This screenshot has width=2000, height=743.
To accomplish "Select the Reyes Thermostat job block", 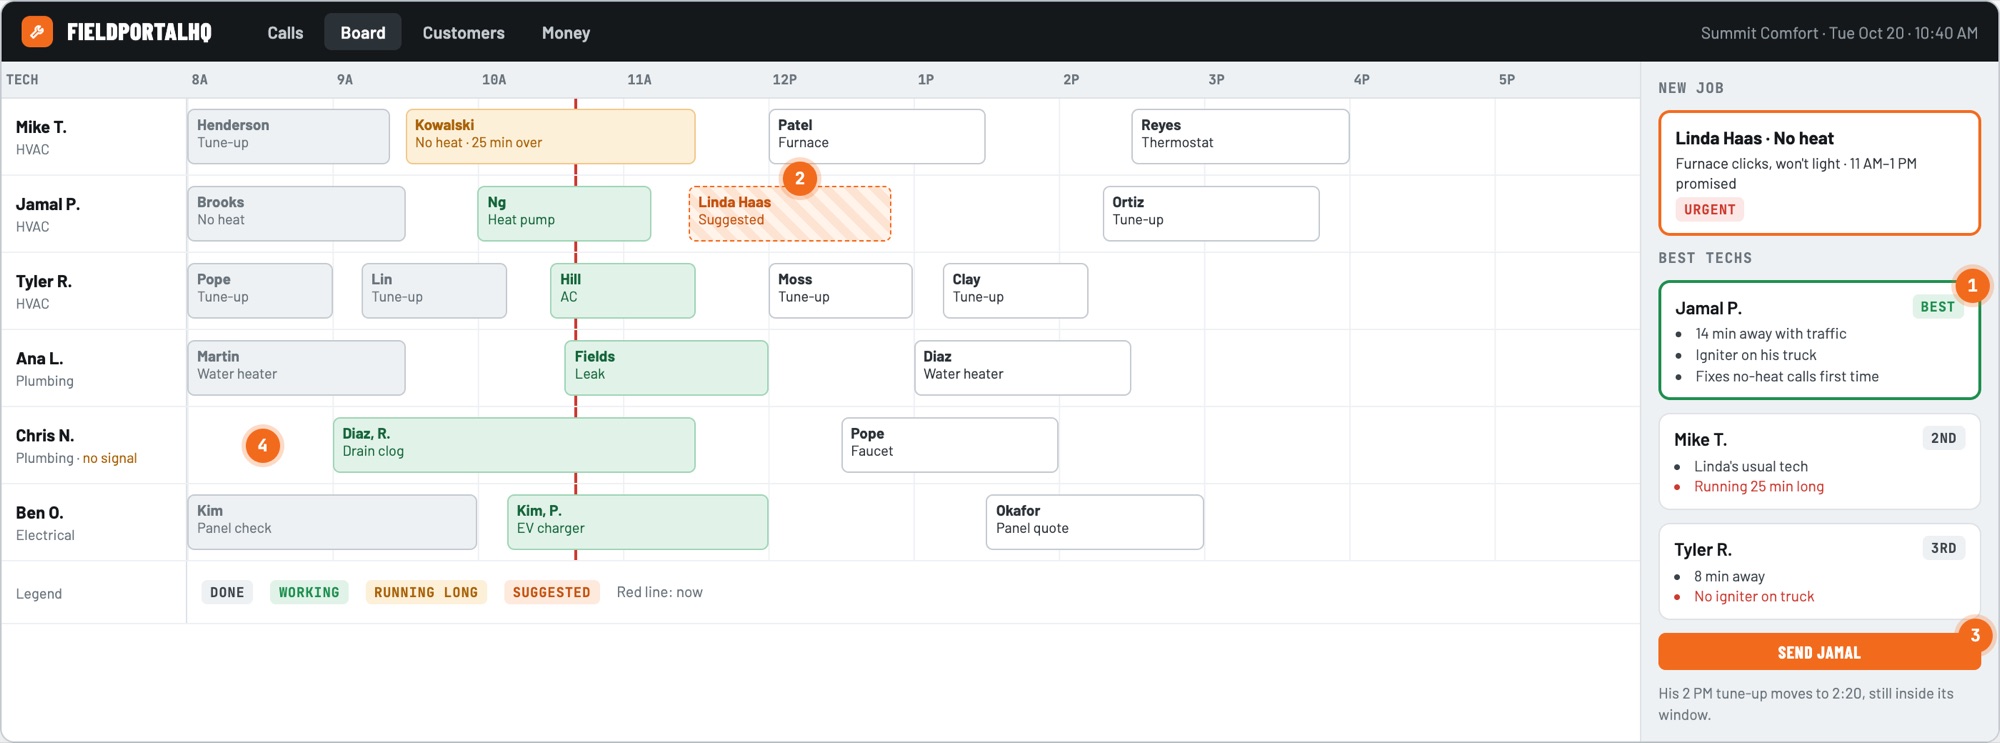I will point(1240,136).
